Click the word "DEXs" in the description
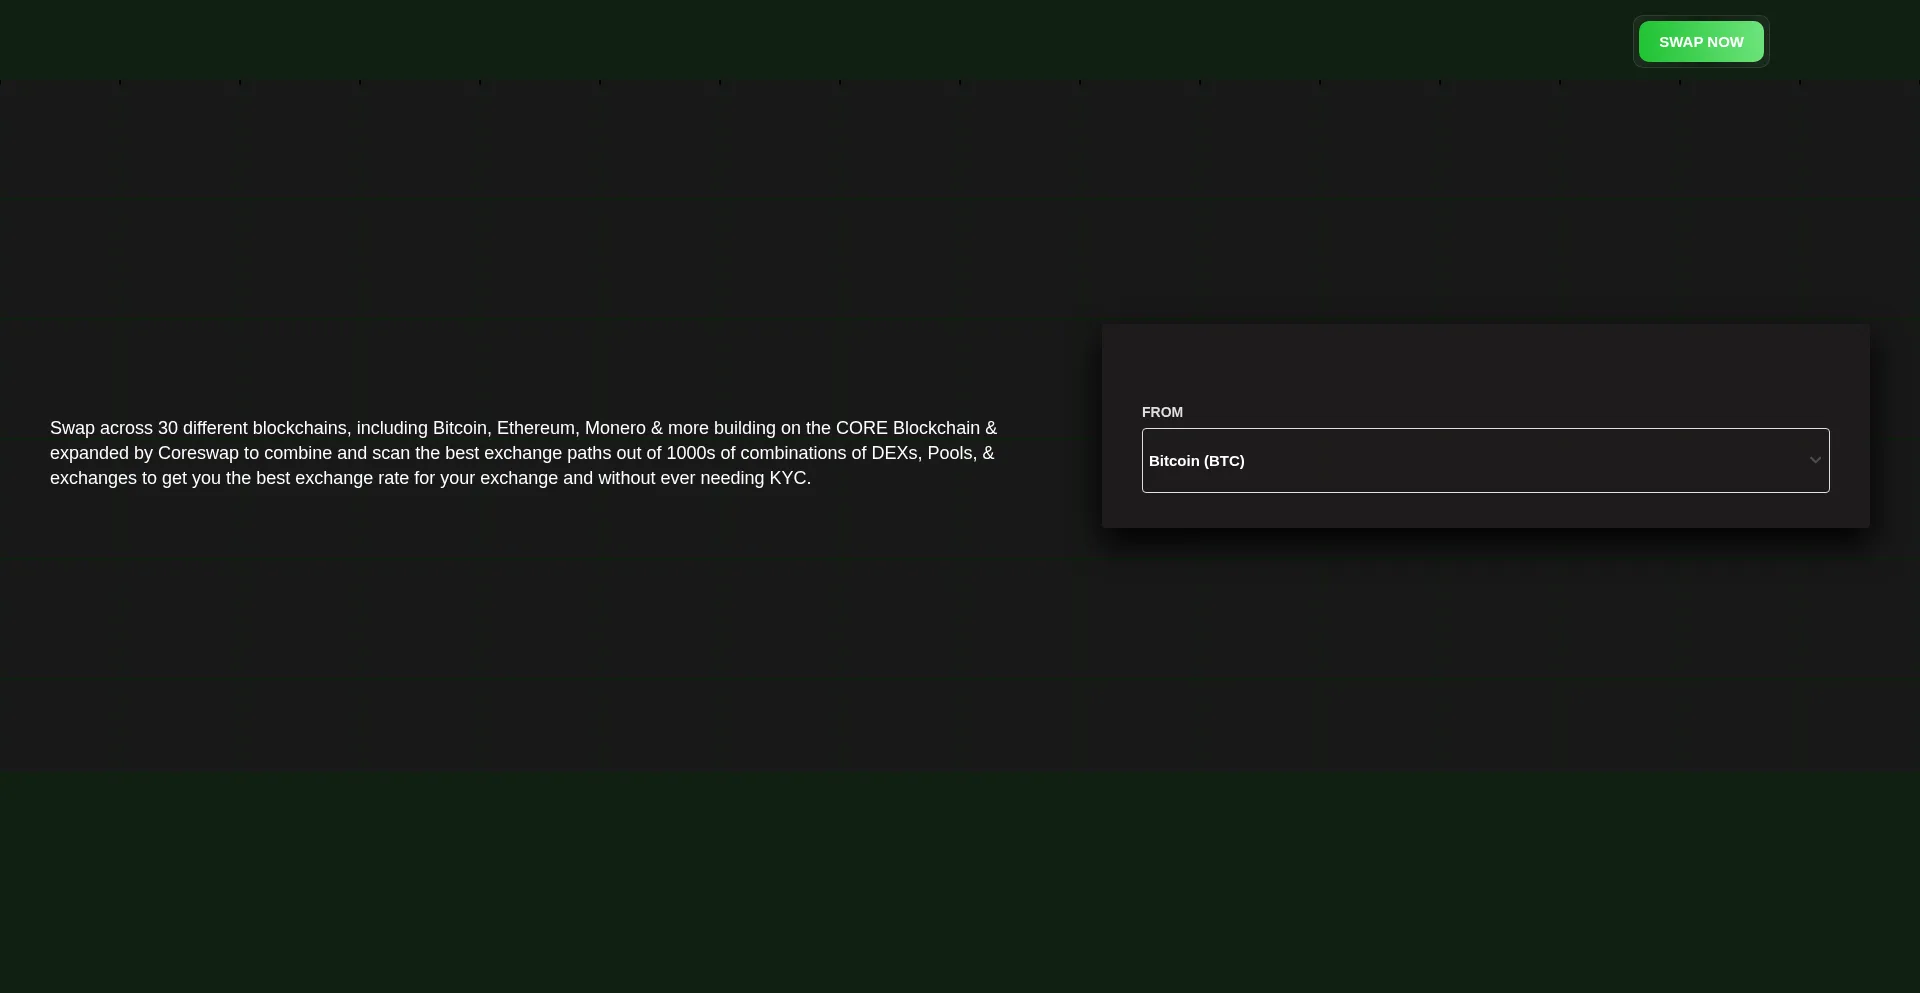The height and width of the screenshot is (993, 1920). click(x=894, y=453)
